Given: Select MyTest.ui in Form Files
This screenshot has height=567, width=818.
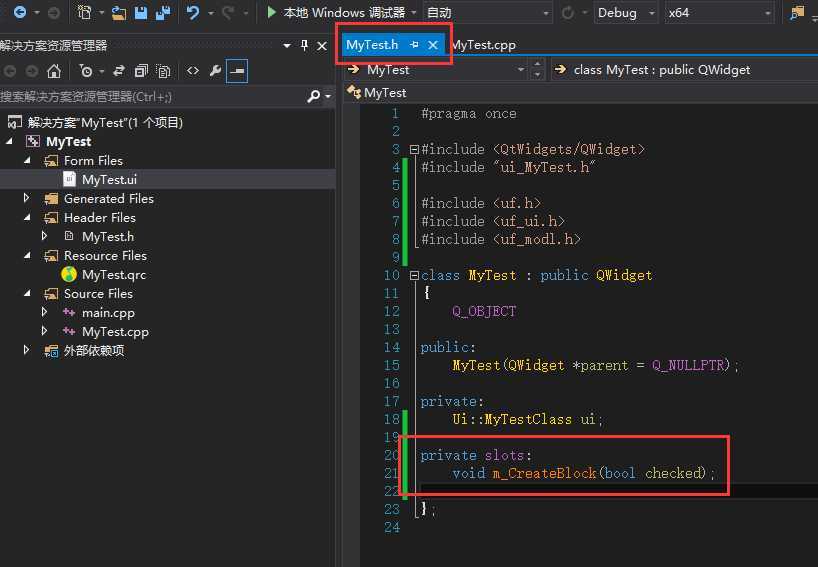Looking at the screenshot, I should coord(109,179).
